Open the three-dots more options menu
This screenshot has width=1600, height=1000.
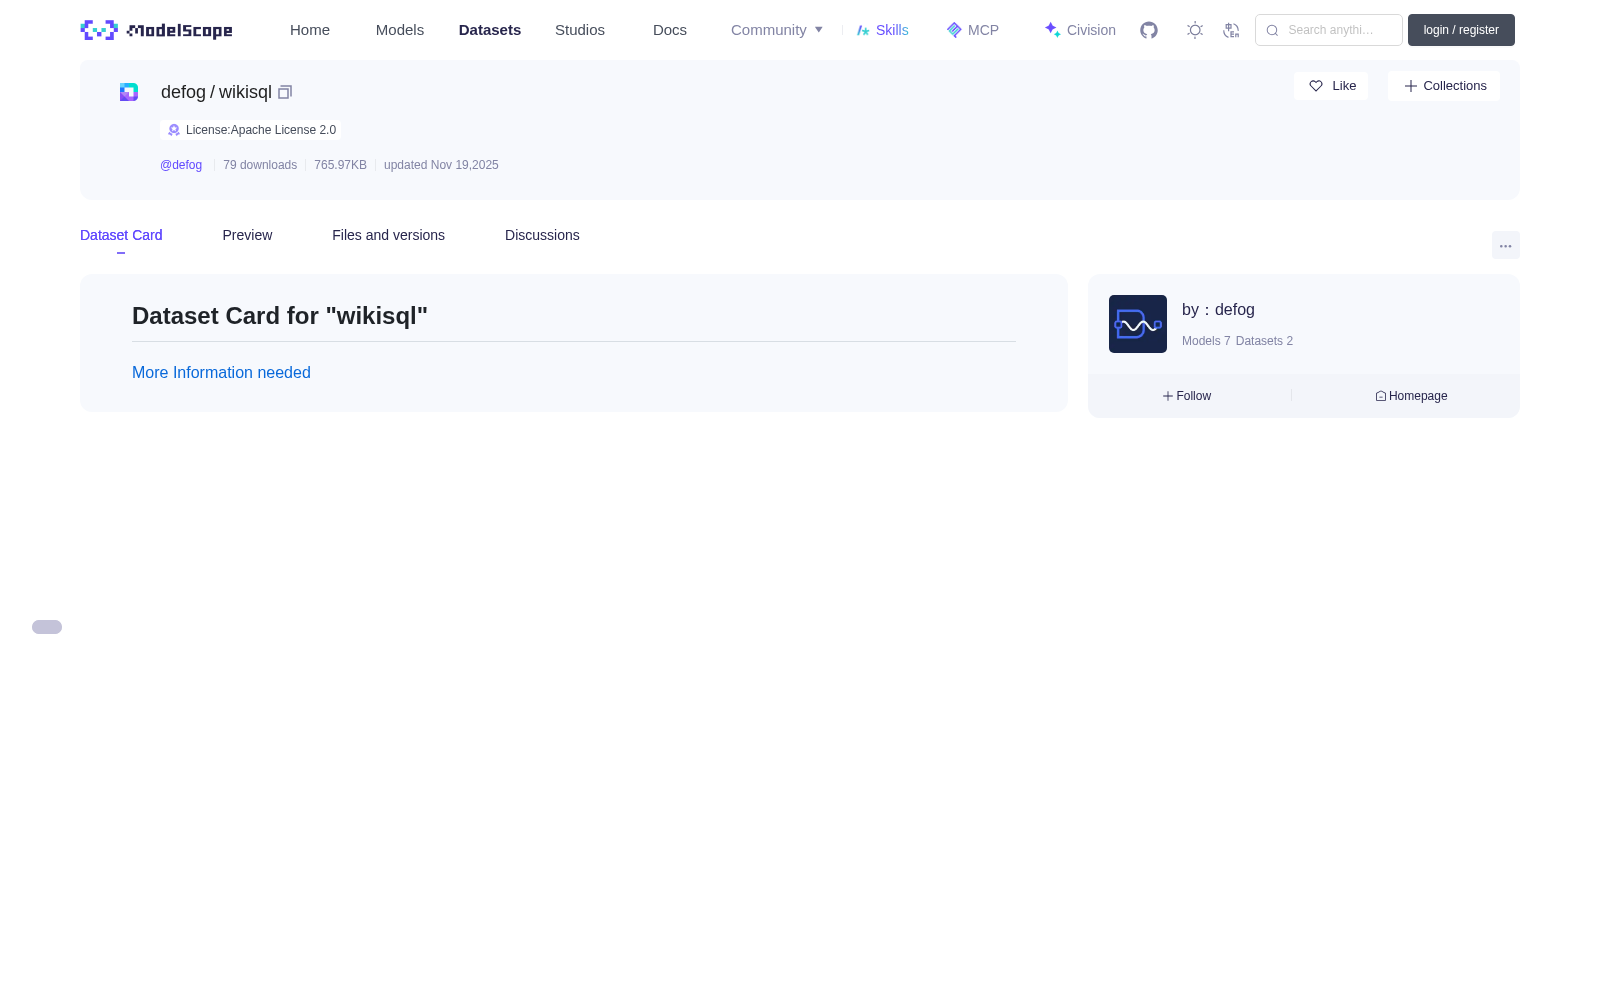click(x=1505, y=246)
